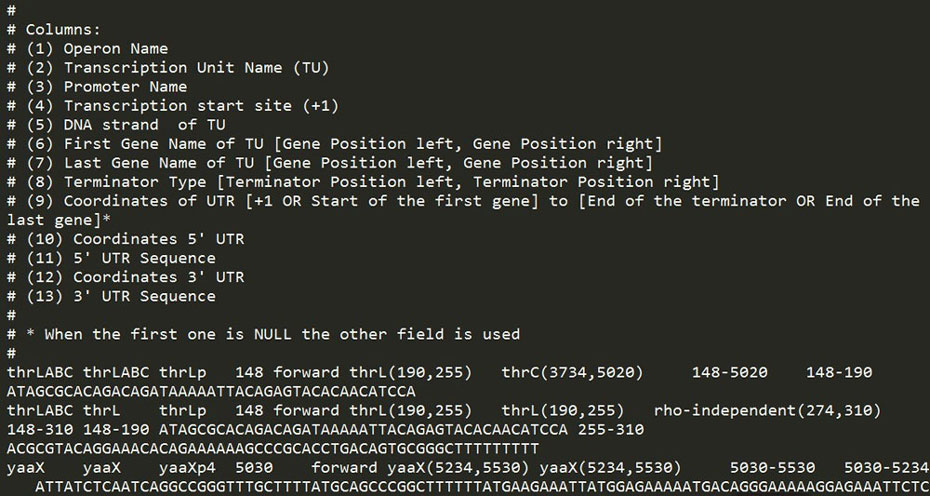930x496 pixels.
Task: Click the "(10) Coordinates 5' UTR" line
Action: 125,239
